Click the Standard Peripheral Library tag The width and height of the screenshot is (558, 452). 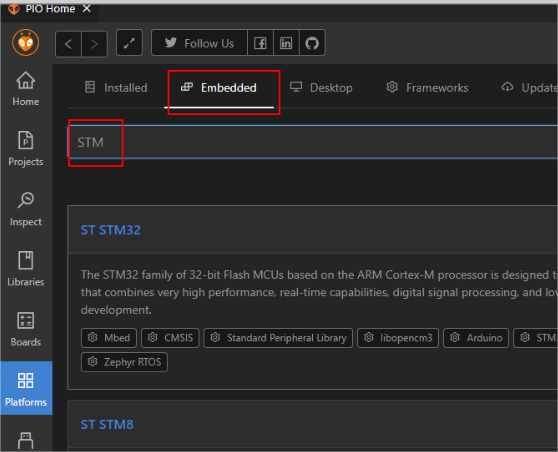tap(278, 338)
